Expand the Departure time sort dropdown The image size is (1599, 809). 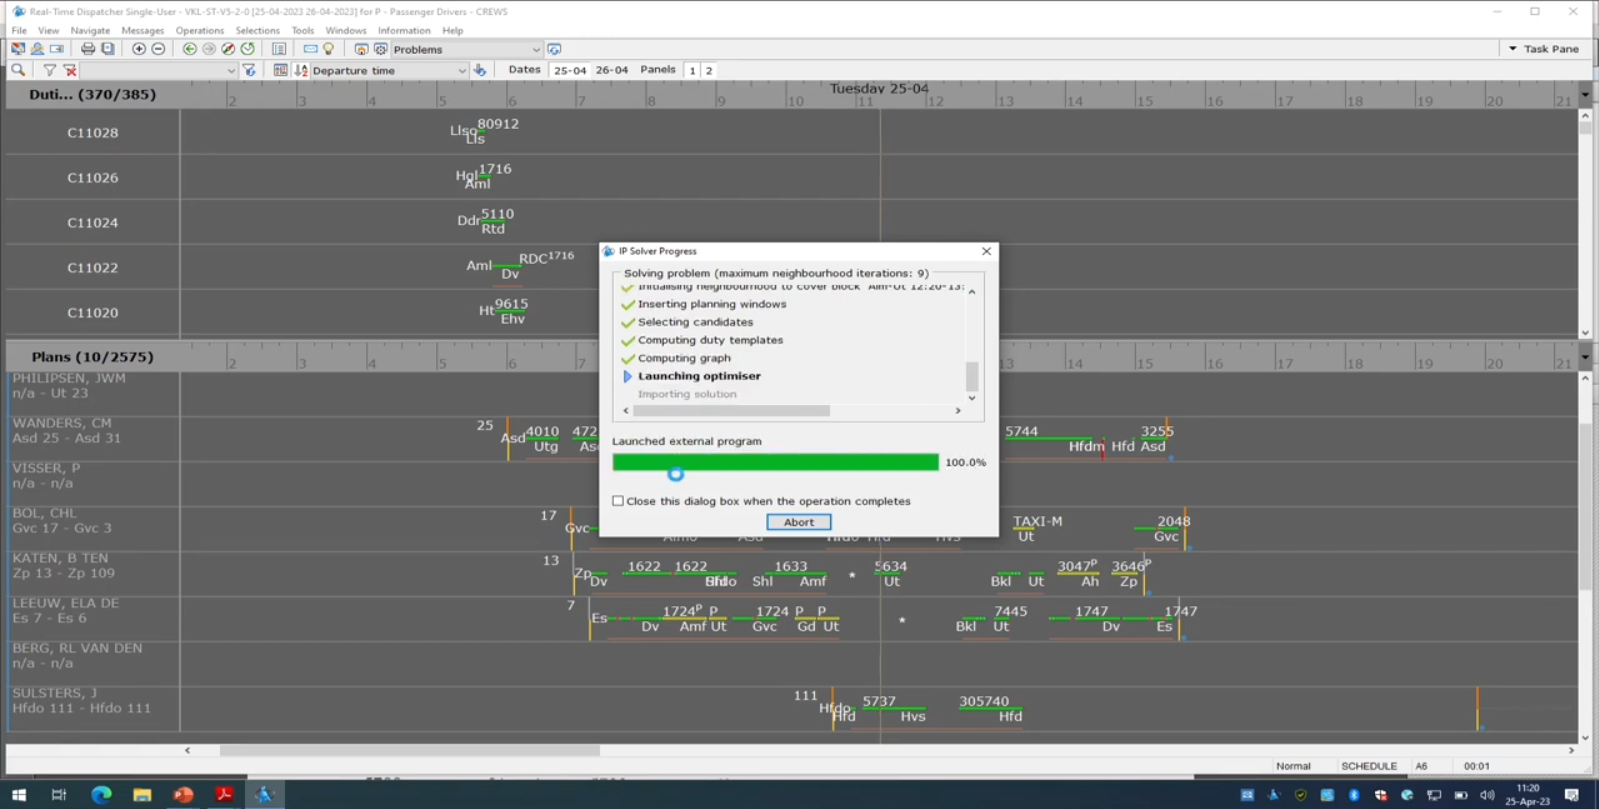pos(461,71)
